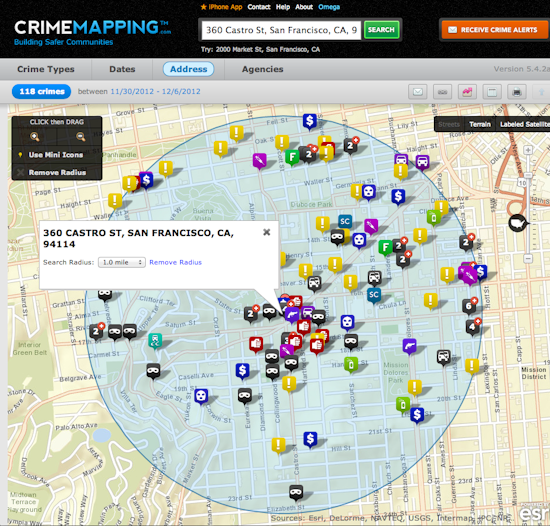
Task: Click the email envelope toolbar icon
Action: [x=417, y=92]
